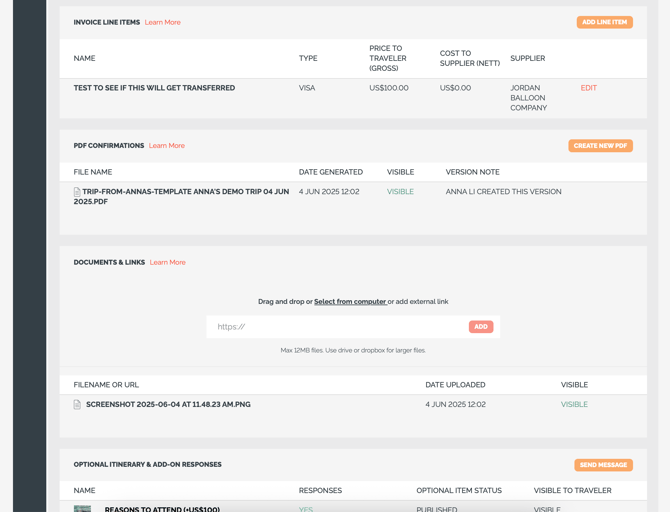Open Learn More beside Invoice Line Items
Viewport: 670px width, 512px height.
click(x=162, y=22)
